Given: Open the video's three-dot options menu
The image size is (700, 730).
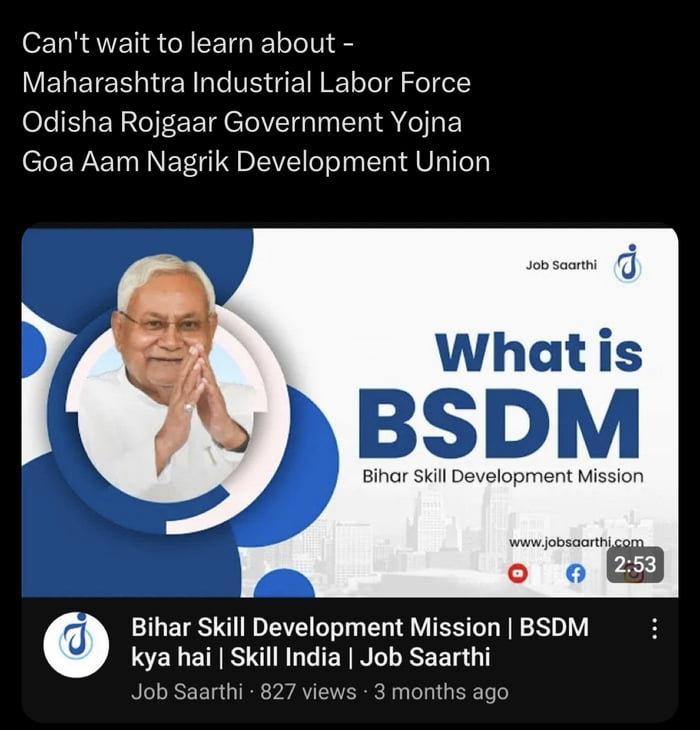Looking at the screenshot, I should (654, 629).
